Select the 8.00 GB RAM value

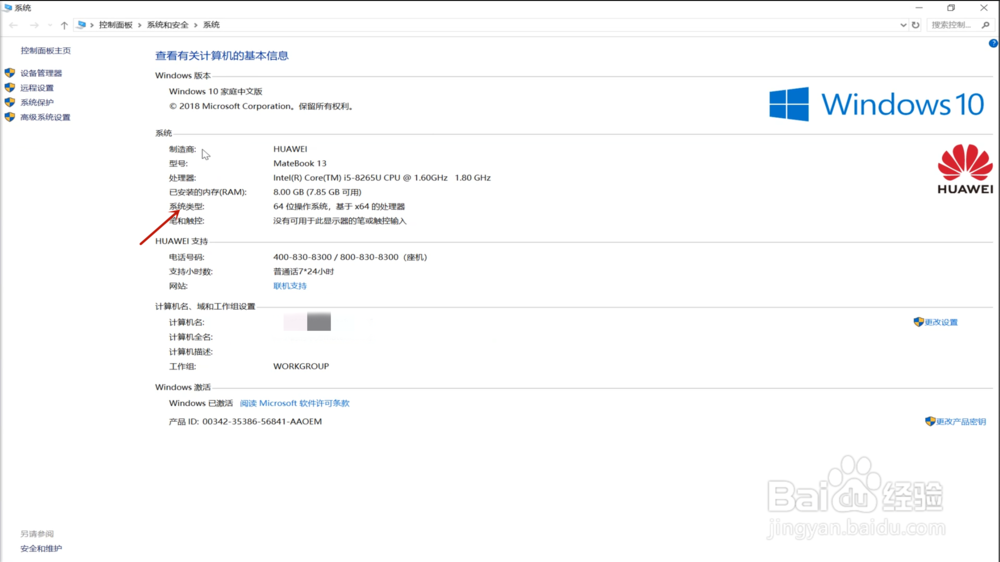pos(318,192)
